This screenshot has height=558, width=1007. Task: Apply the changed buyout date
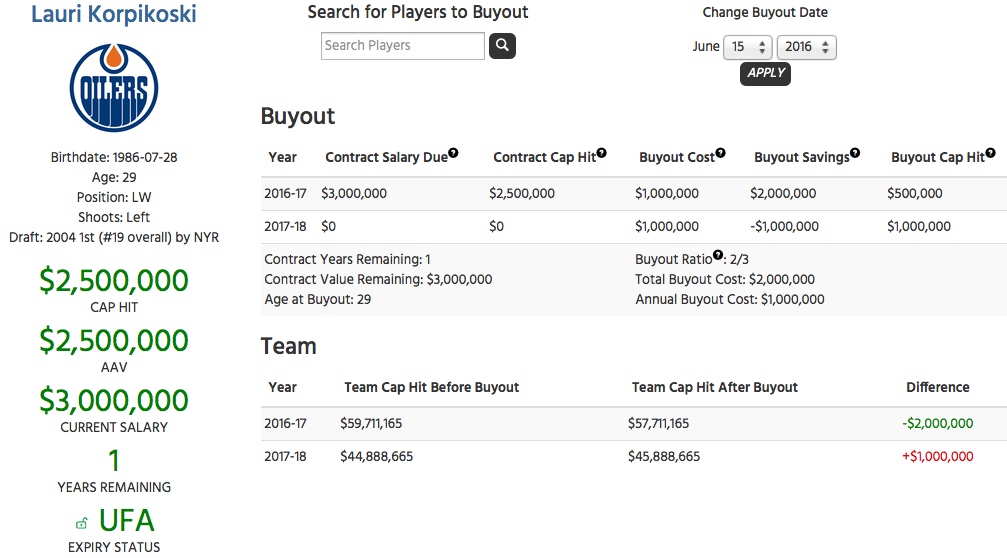pyautogui.click(x=766, y=73)
